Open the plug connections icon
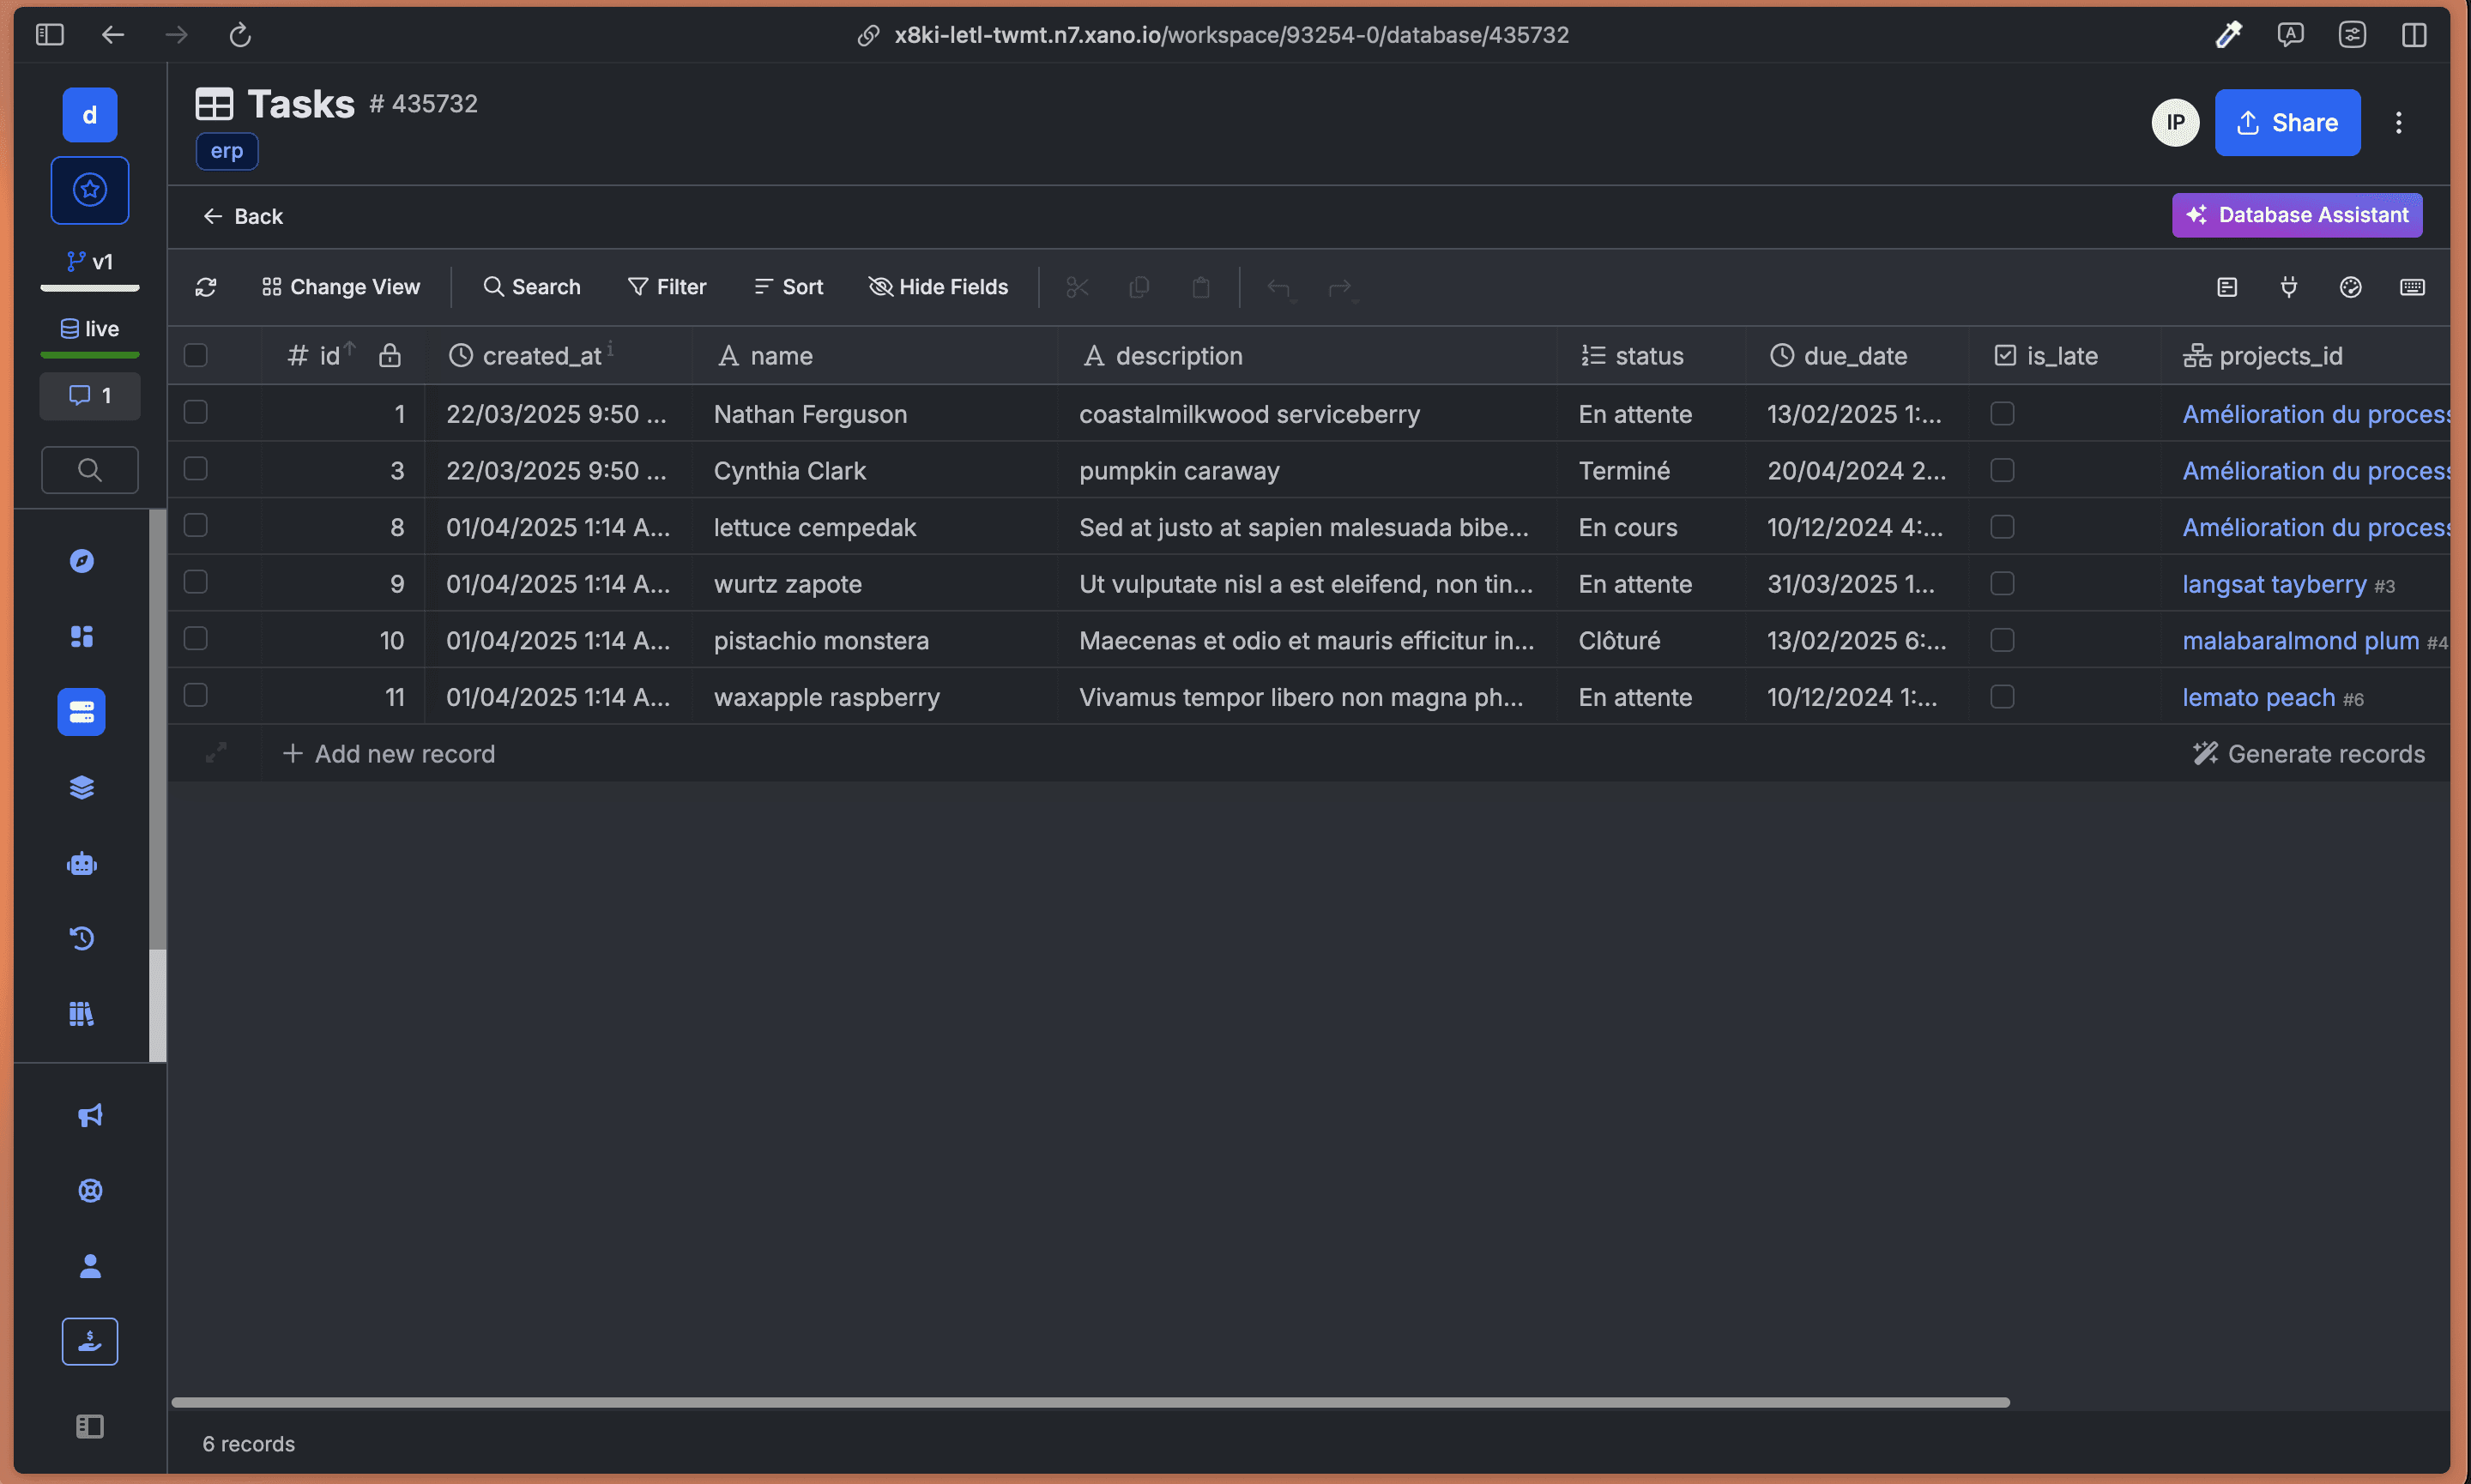The image size is (2471, 1484). pos(2289,287)
